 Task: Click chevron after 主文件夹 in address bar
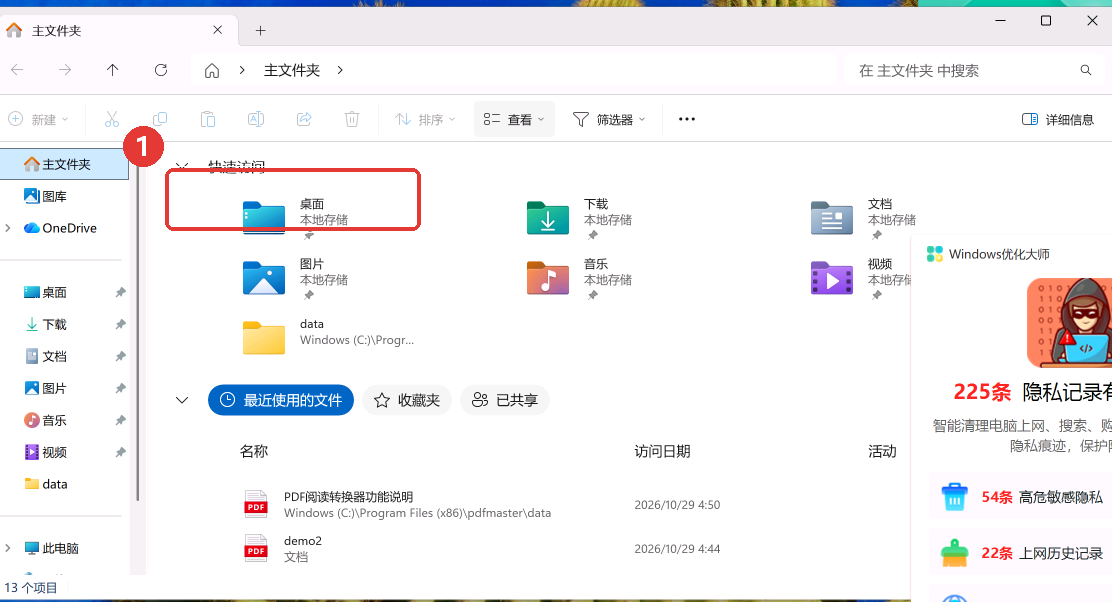point(340,70)
